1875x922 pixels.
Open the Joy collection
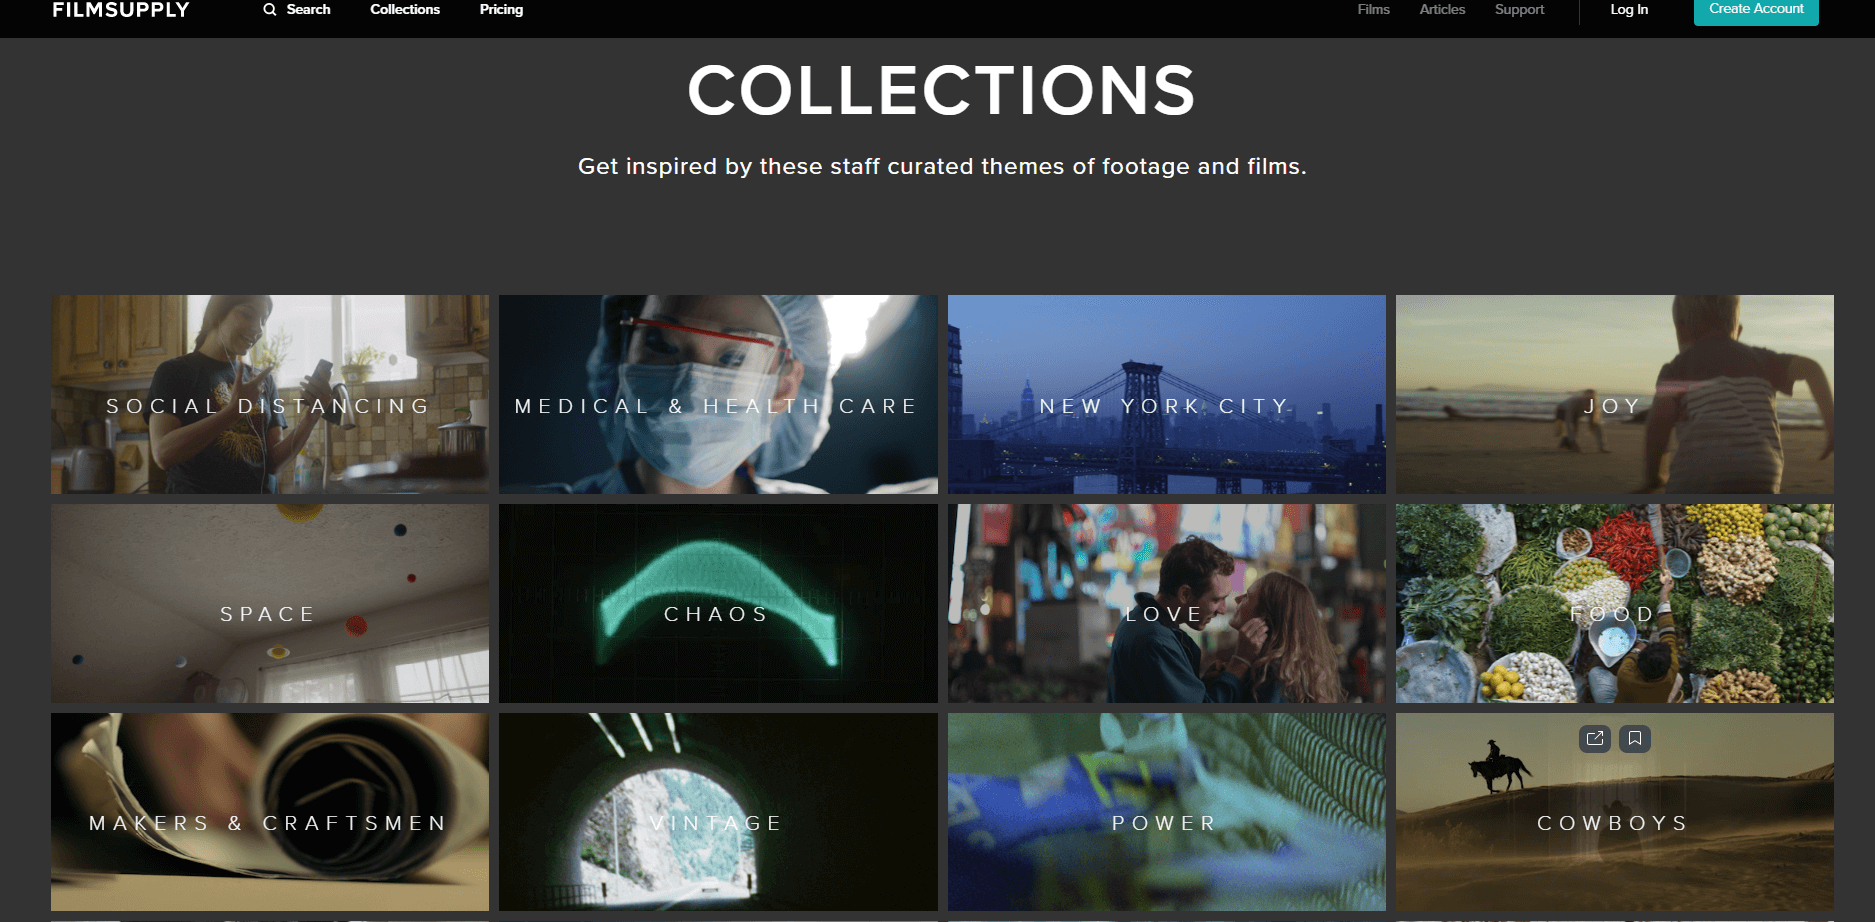point(1613,395)
